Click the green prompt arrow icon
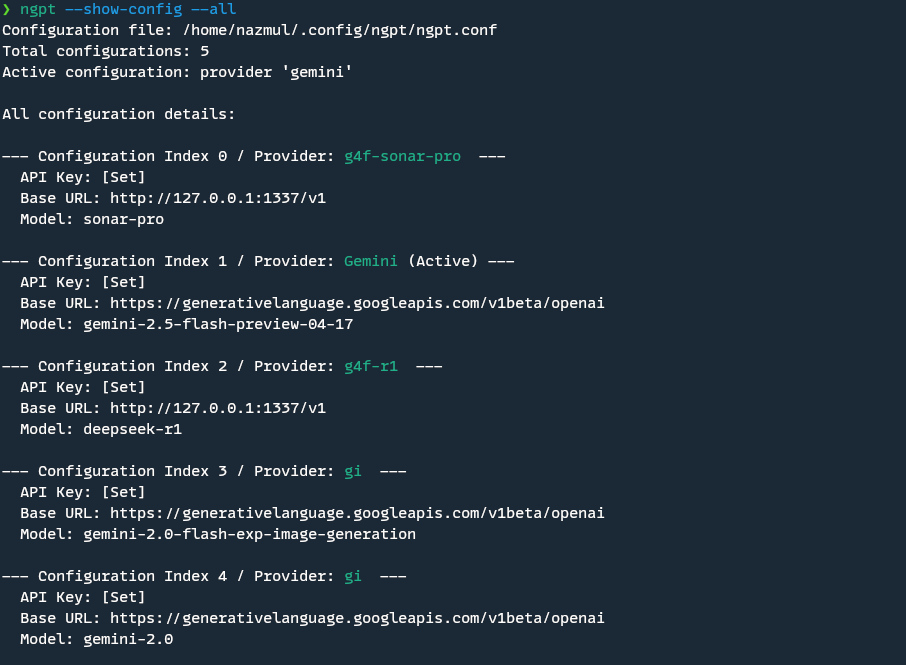 [x=6, y=10]
